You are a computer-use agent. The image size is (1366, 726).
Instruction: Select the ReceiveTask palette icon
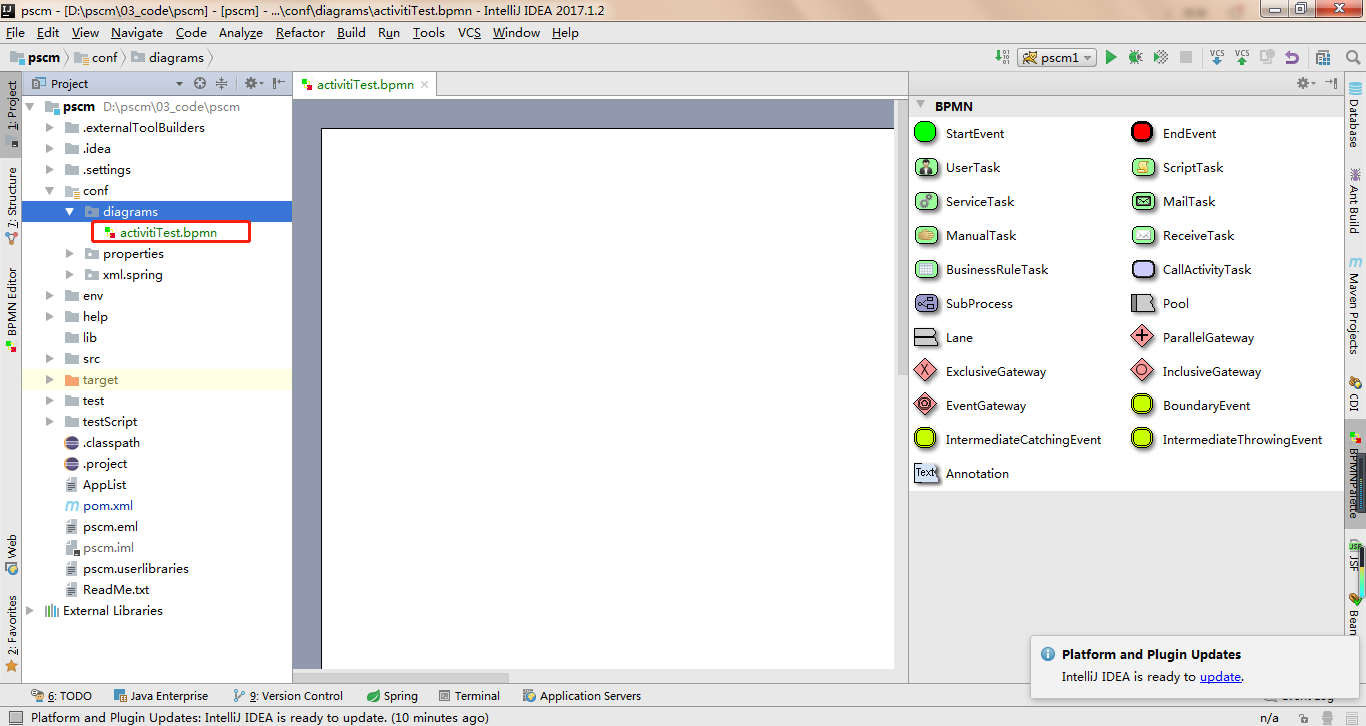[1143, 235]
